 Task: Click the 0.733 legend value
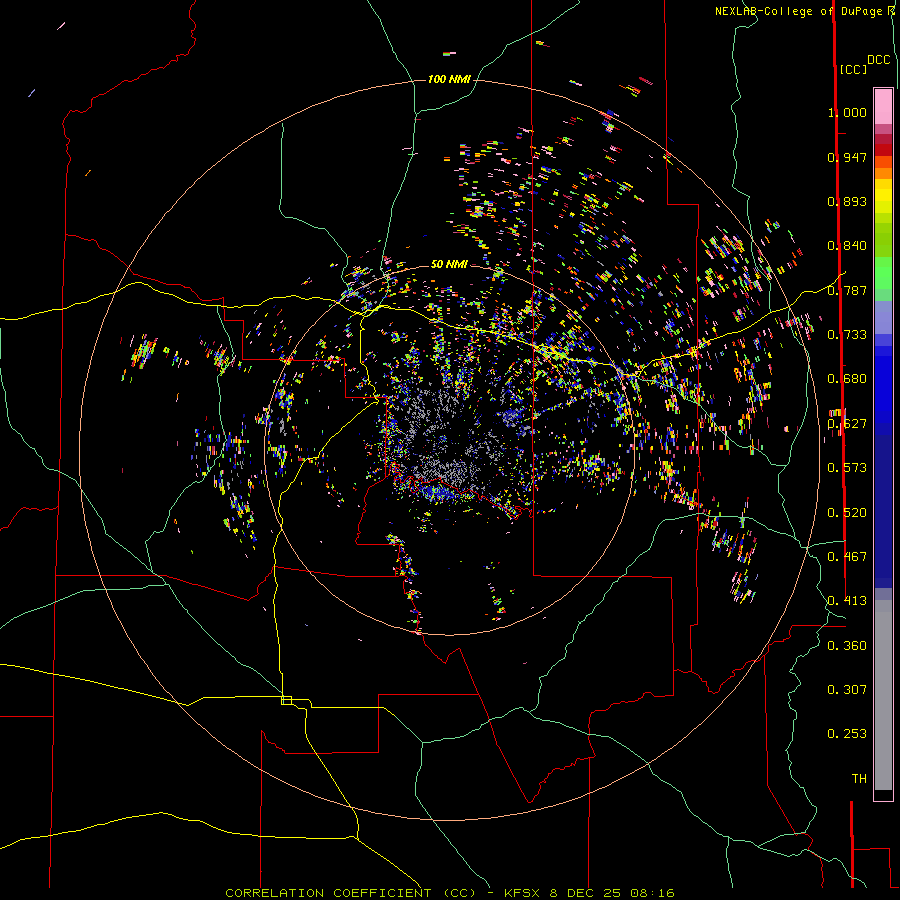tap(847, 335)
